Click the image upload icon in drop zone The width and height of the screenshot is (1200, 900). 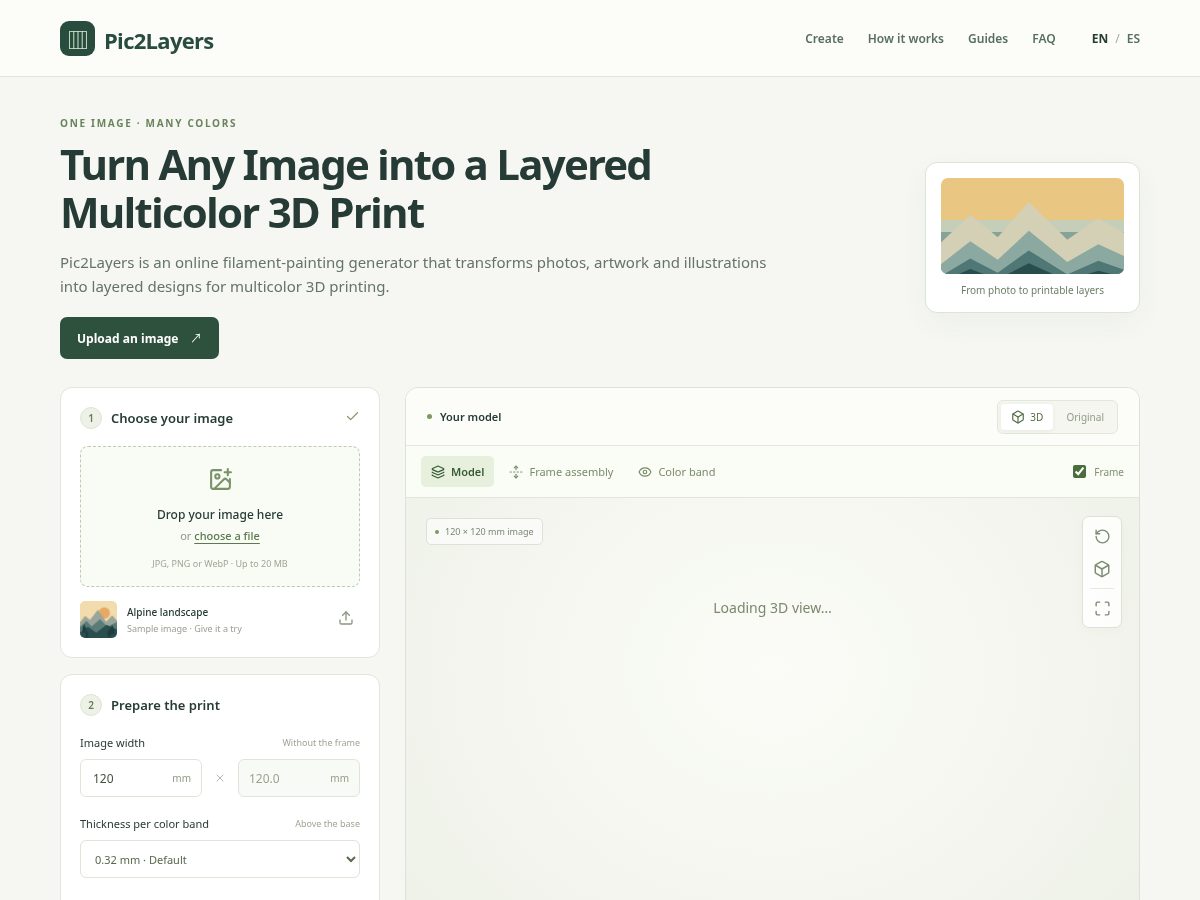(220, 479)
